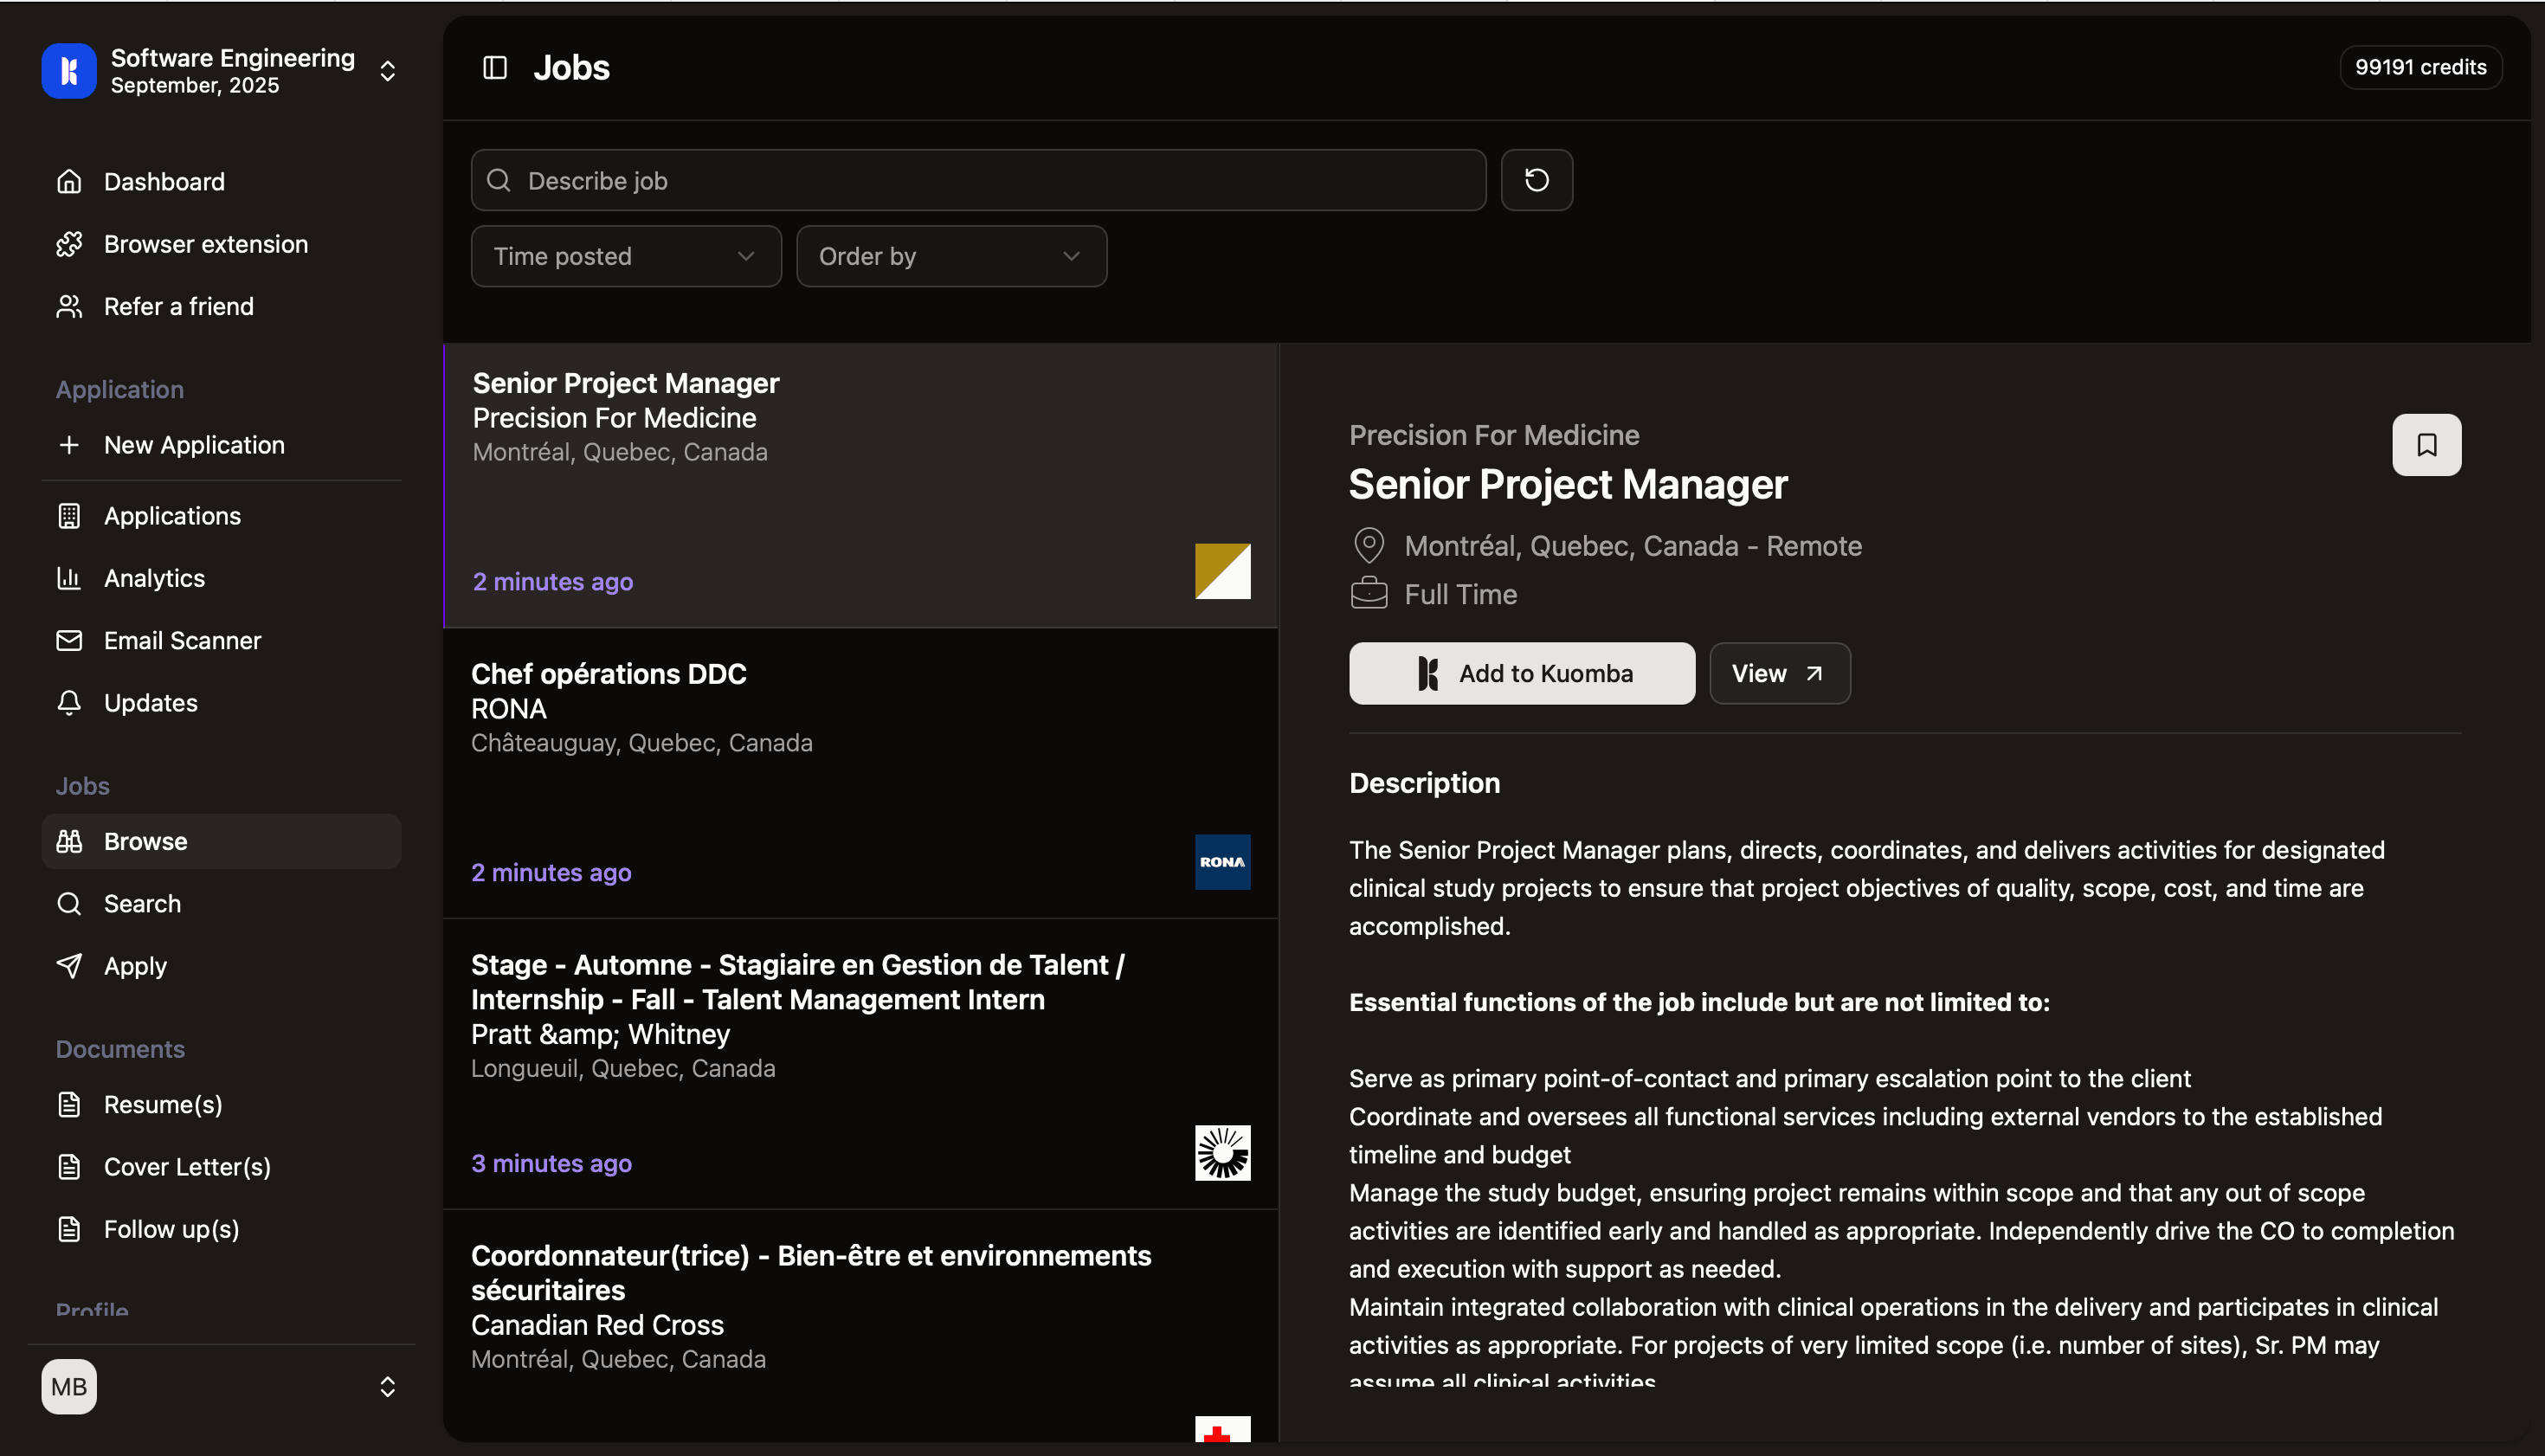Click the plus icon beside New Application

[x=69, y=445]
